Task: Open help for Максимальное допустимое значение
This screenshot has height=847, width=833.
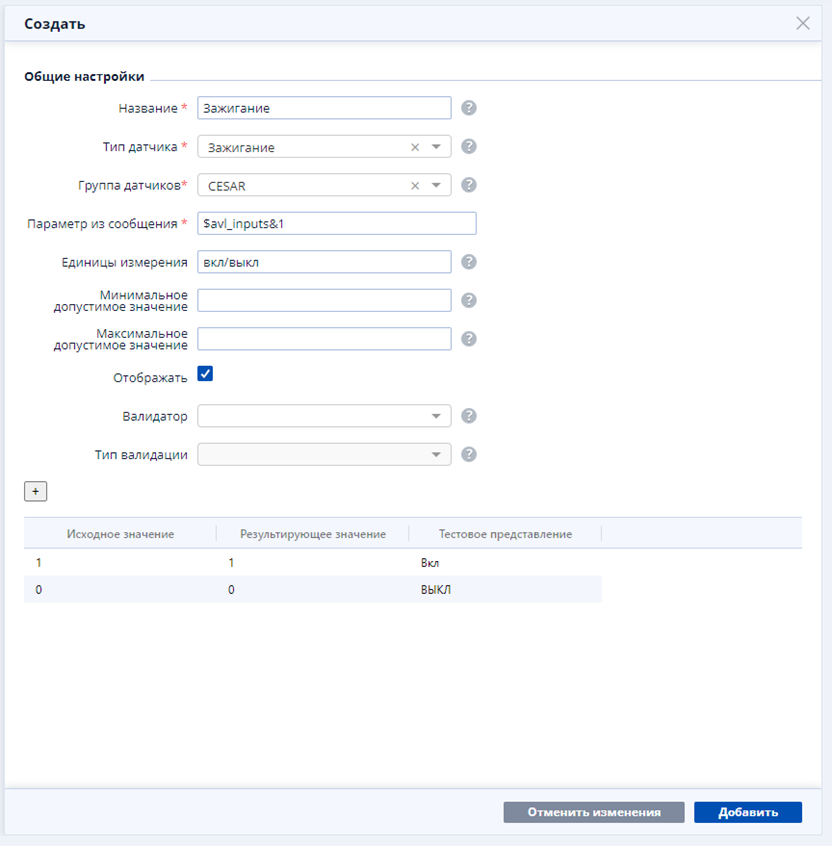Action: point(468,339)
